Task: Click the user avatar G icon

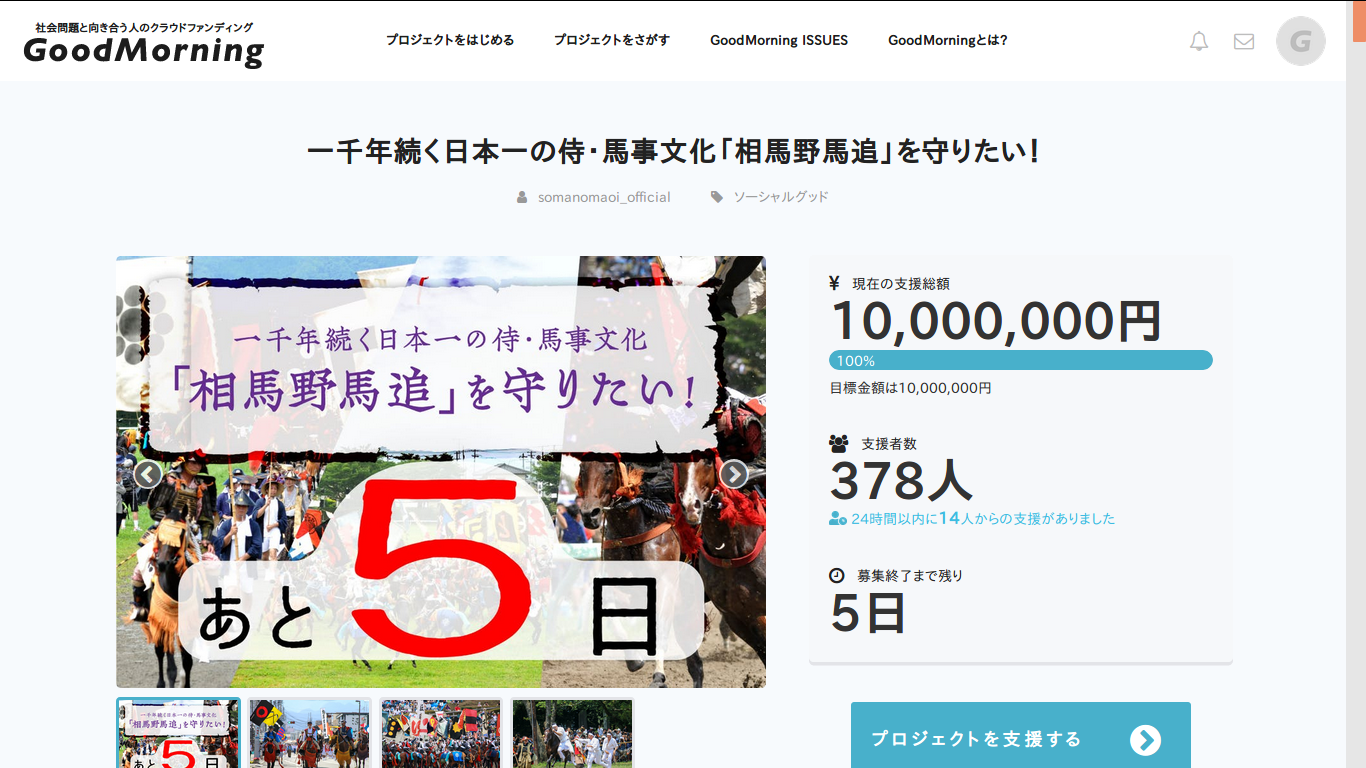Action: pos(1300,41)
